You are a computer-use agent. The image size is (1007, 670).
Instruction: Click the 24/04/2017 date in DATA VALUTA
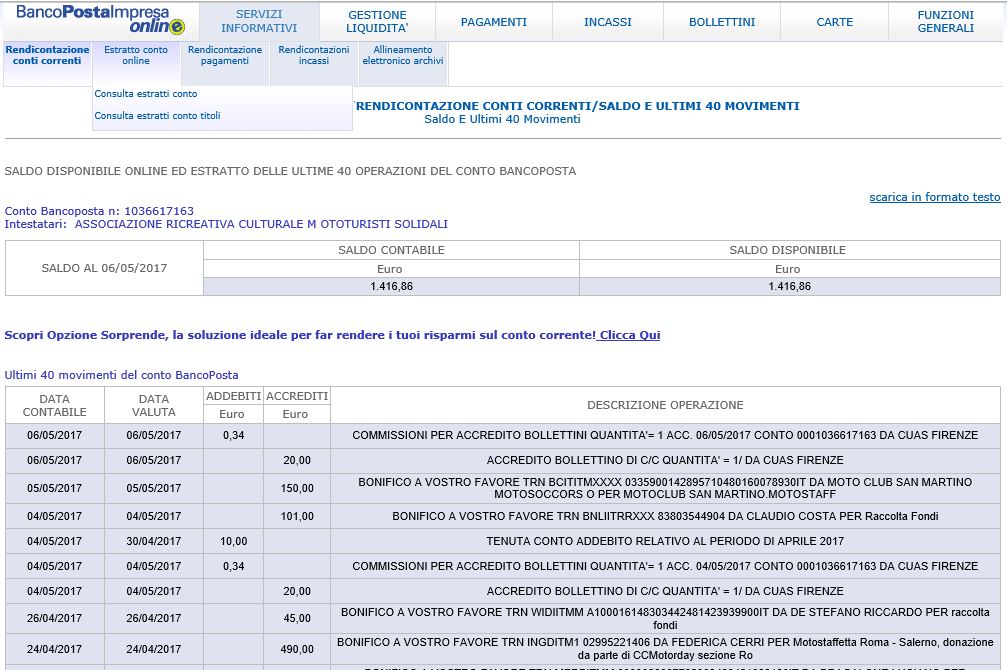point(153,649)
